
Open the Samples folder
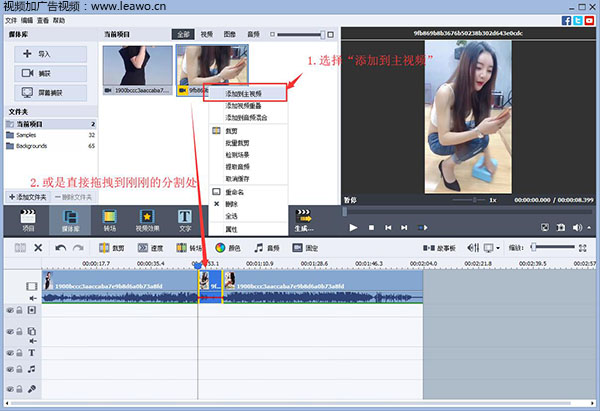pos(51,135)
